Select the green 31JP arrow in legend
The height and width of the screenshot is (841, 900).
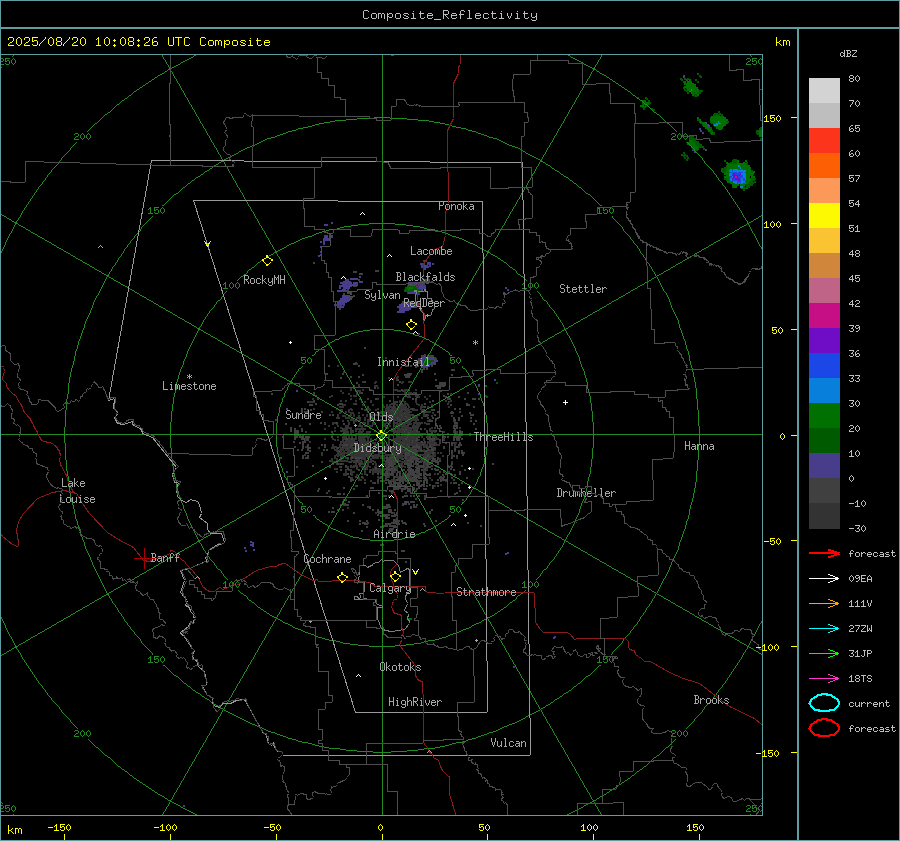(824, 653)
